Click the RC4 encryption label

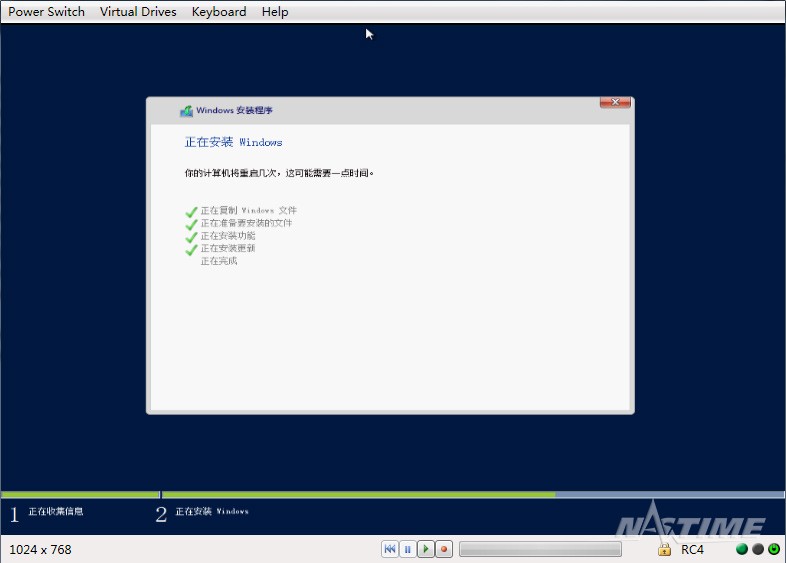coord(692,549)
